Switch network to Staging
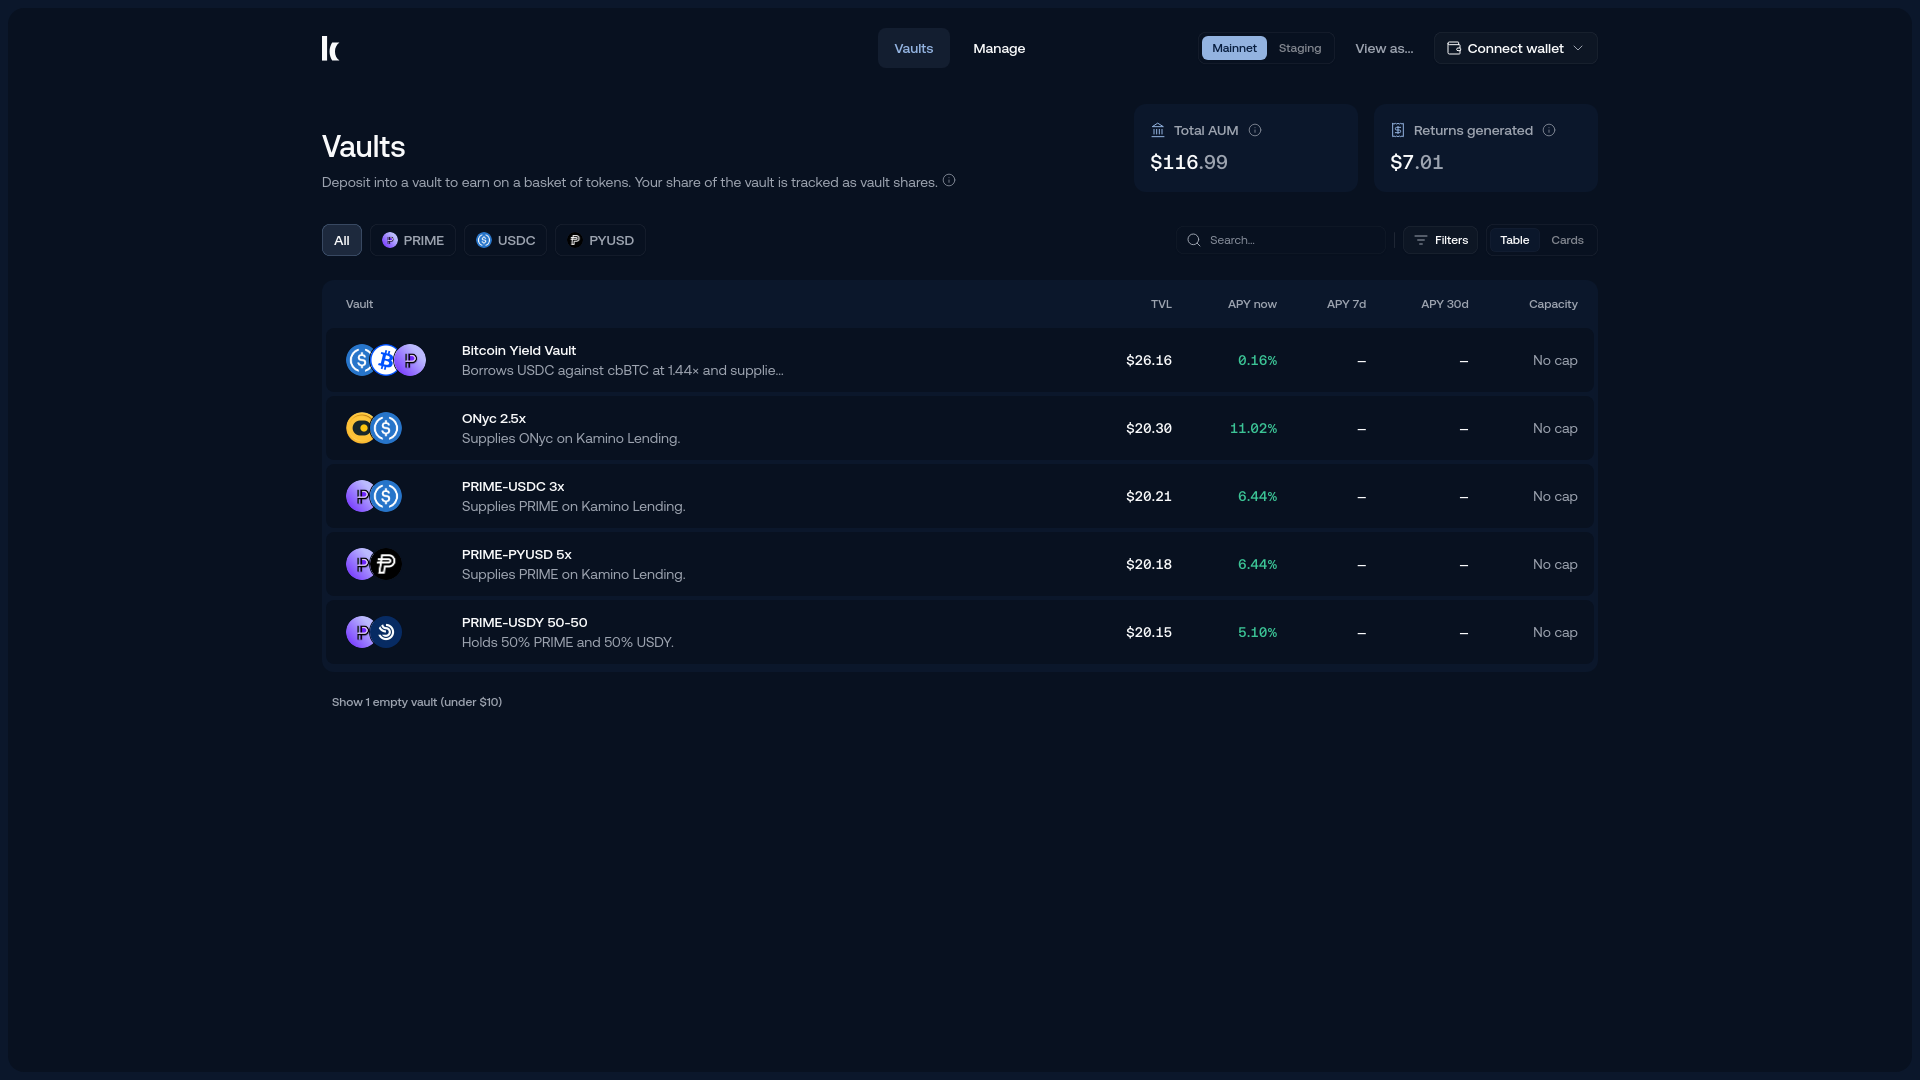 point(1300,48)
